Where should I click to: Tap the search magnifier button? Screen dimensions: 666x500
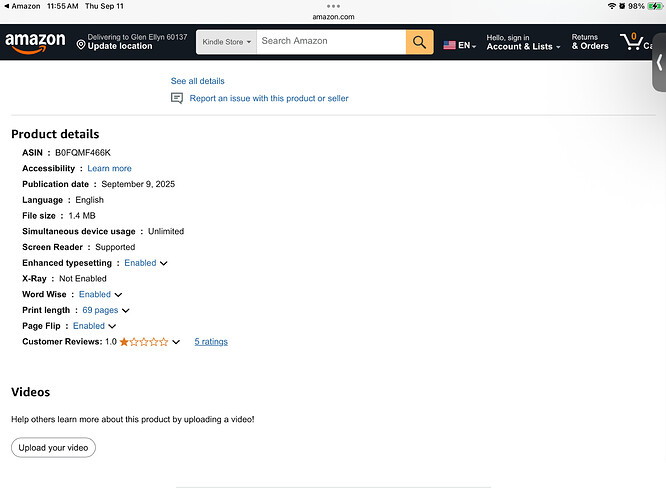pyautogui.click(x=419, y=42)
